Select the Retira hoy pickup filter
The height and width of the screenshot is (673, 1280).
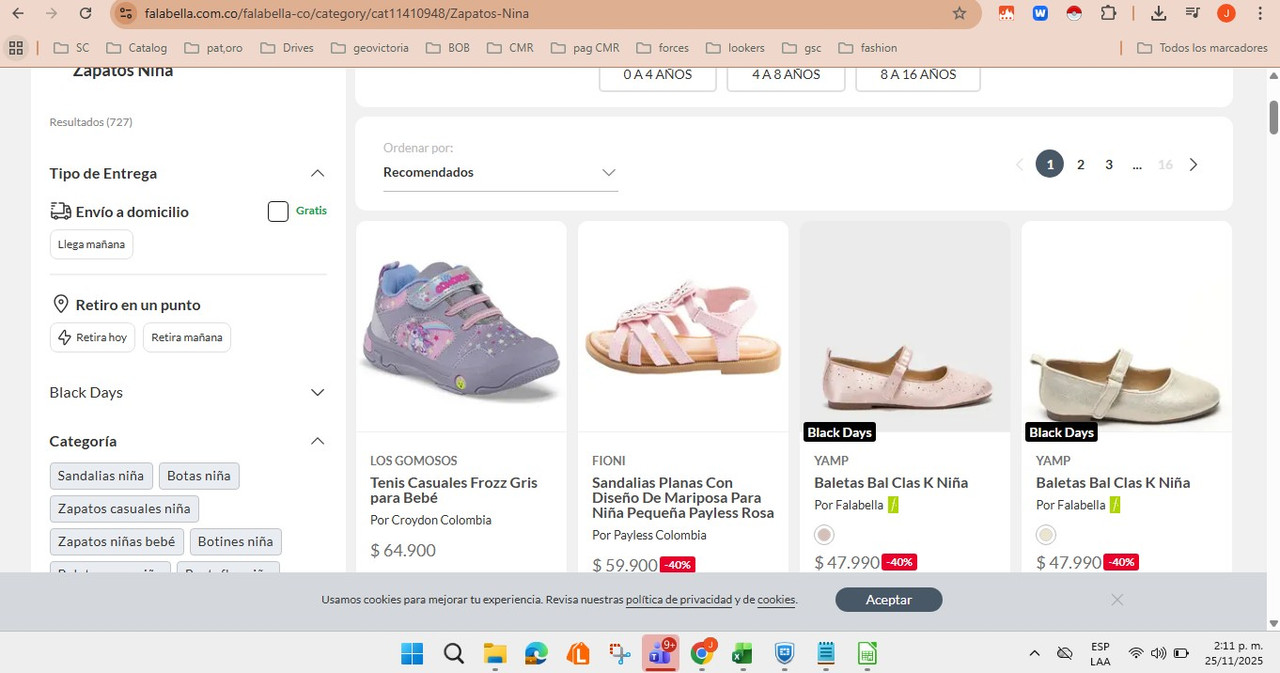(92, 337)
